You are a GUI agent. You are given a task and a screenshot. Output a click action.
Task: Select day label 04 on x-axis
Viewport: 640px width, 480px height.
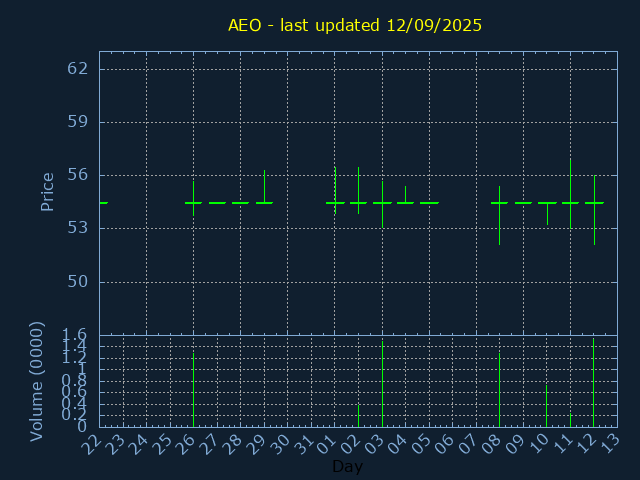398,444
